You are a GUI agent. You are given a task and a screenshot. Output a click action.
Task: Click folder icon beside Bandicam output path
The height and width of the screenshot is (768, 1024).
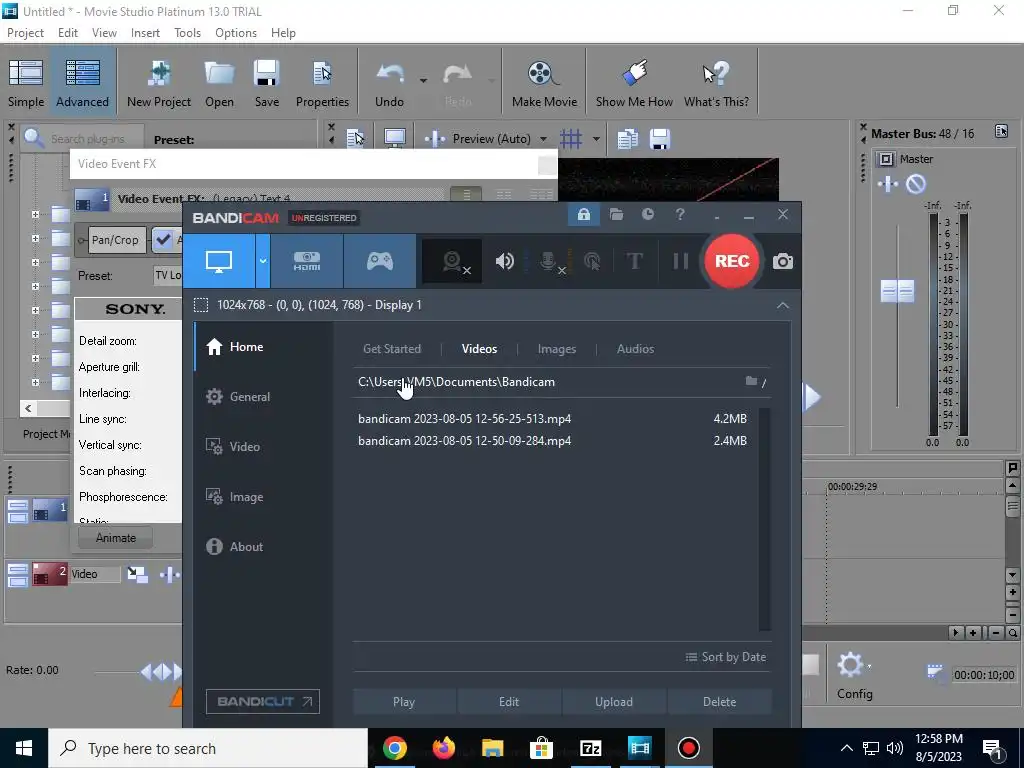pos(752,381)
